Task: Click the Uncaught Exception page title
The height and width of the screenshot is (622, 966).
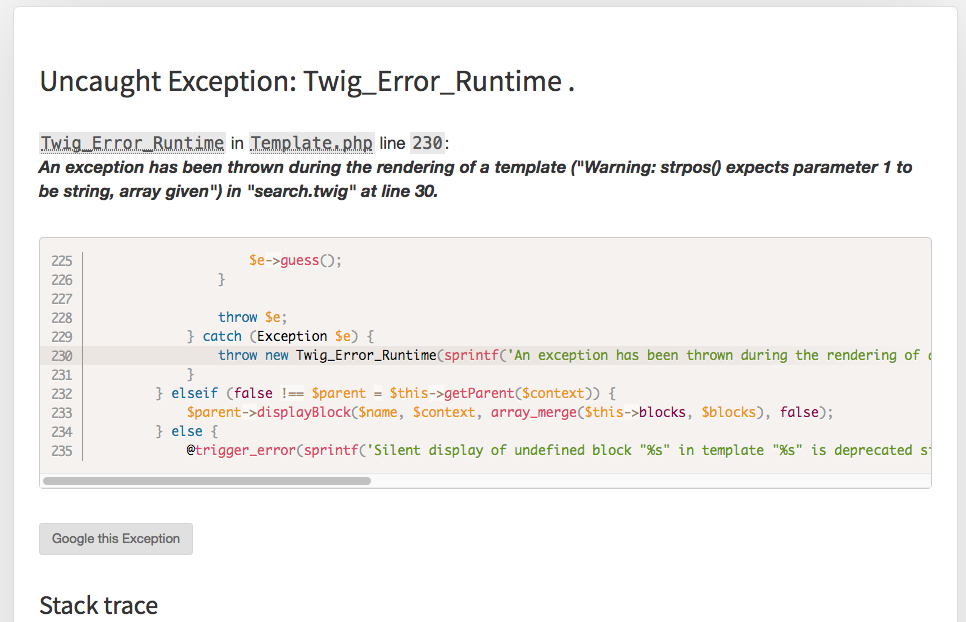Action: tap(307, 81)
